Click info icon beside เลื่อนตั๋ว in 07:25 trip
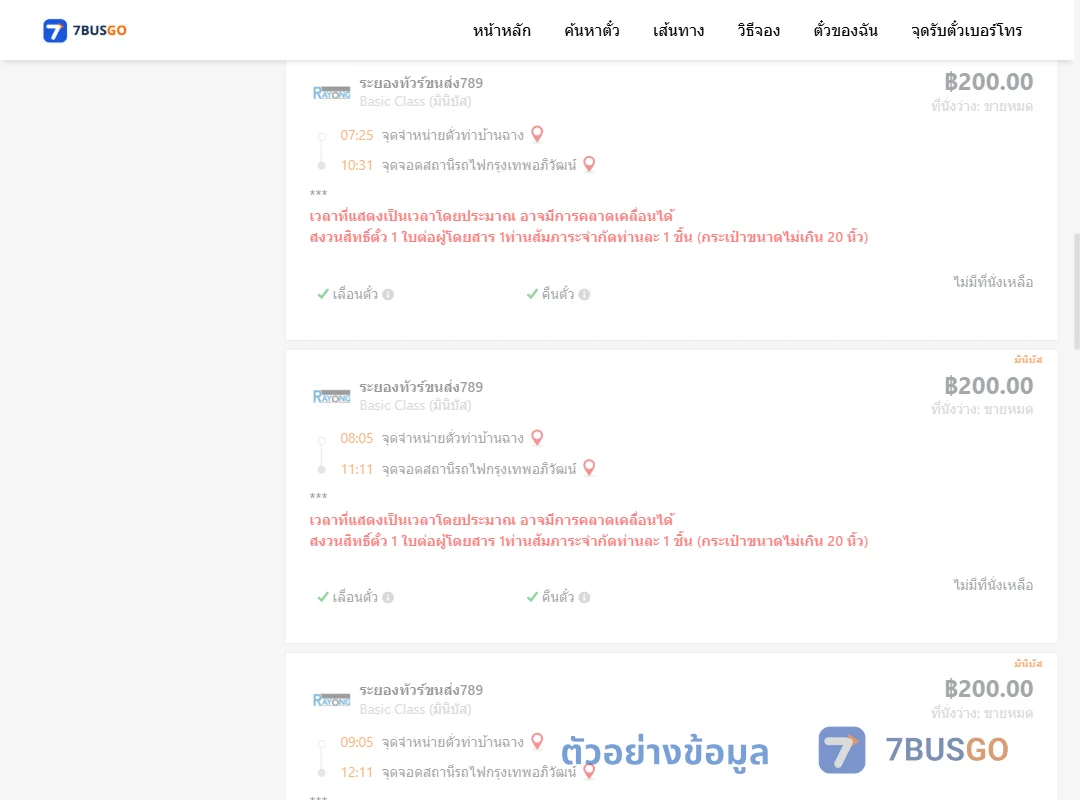Viewport: 1080px width, 800px height. [388, 294]
